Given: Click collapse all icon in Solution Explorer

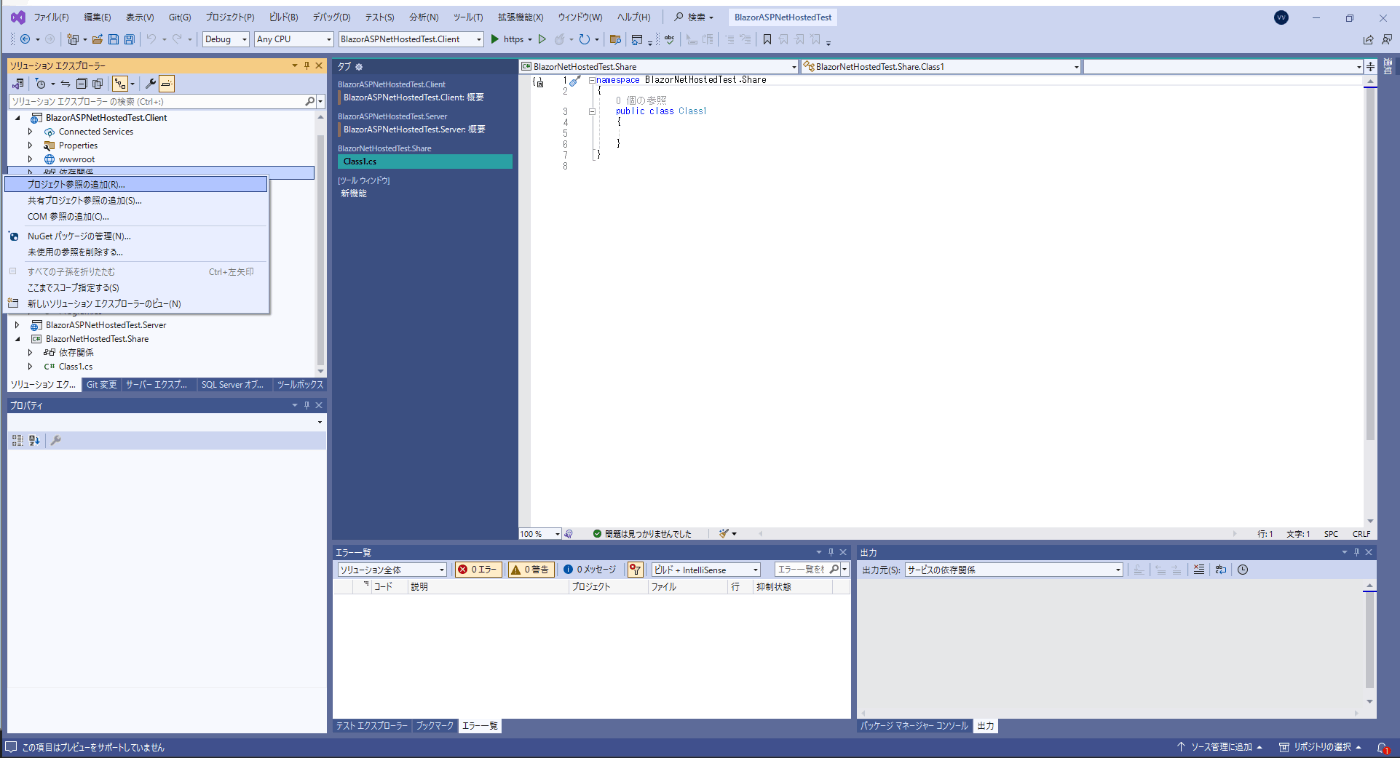Looking at the screenshot, I should pyautogui.click(x=82, y=84).
